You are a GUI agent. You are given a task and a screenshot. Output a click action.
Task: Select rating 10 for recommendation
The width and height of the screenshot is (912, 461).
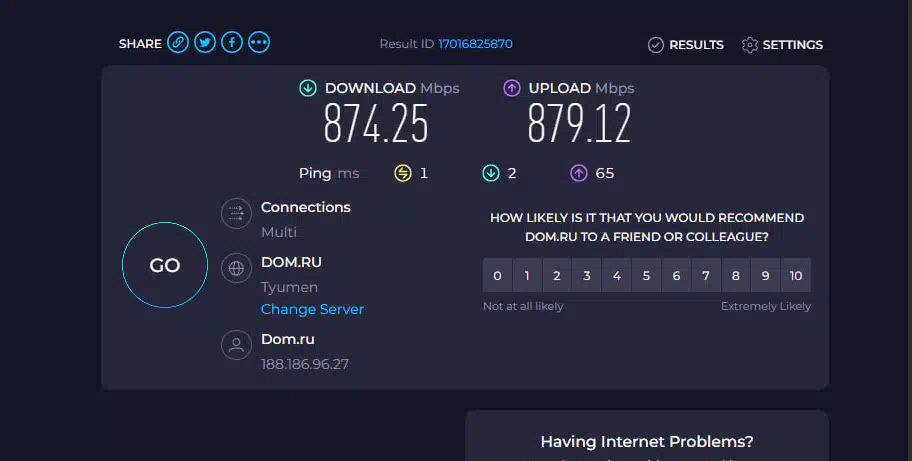click(x=796, y=275)
